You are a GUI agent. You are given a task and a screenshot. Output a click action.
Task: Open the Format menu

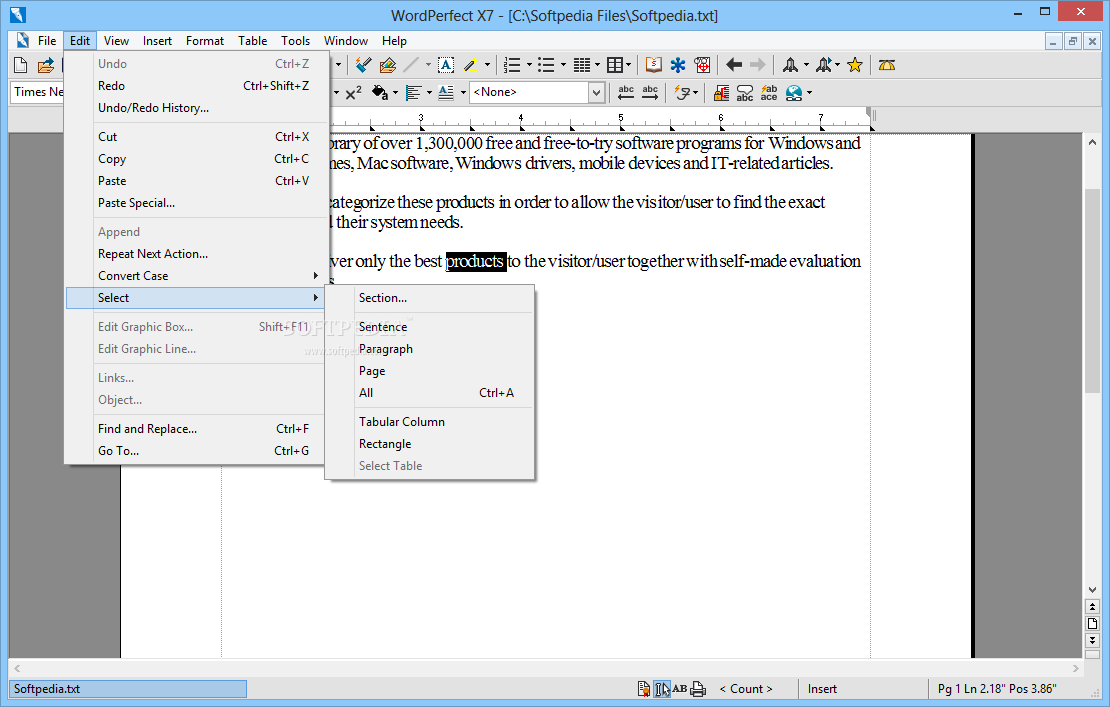click(205, 41)
